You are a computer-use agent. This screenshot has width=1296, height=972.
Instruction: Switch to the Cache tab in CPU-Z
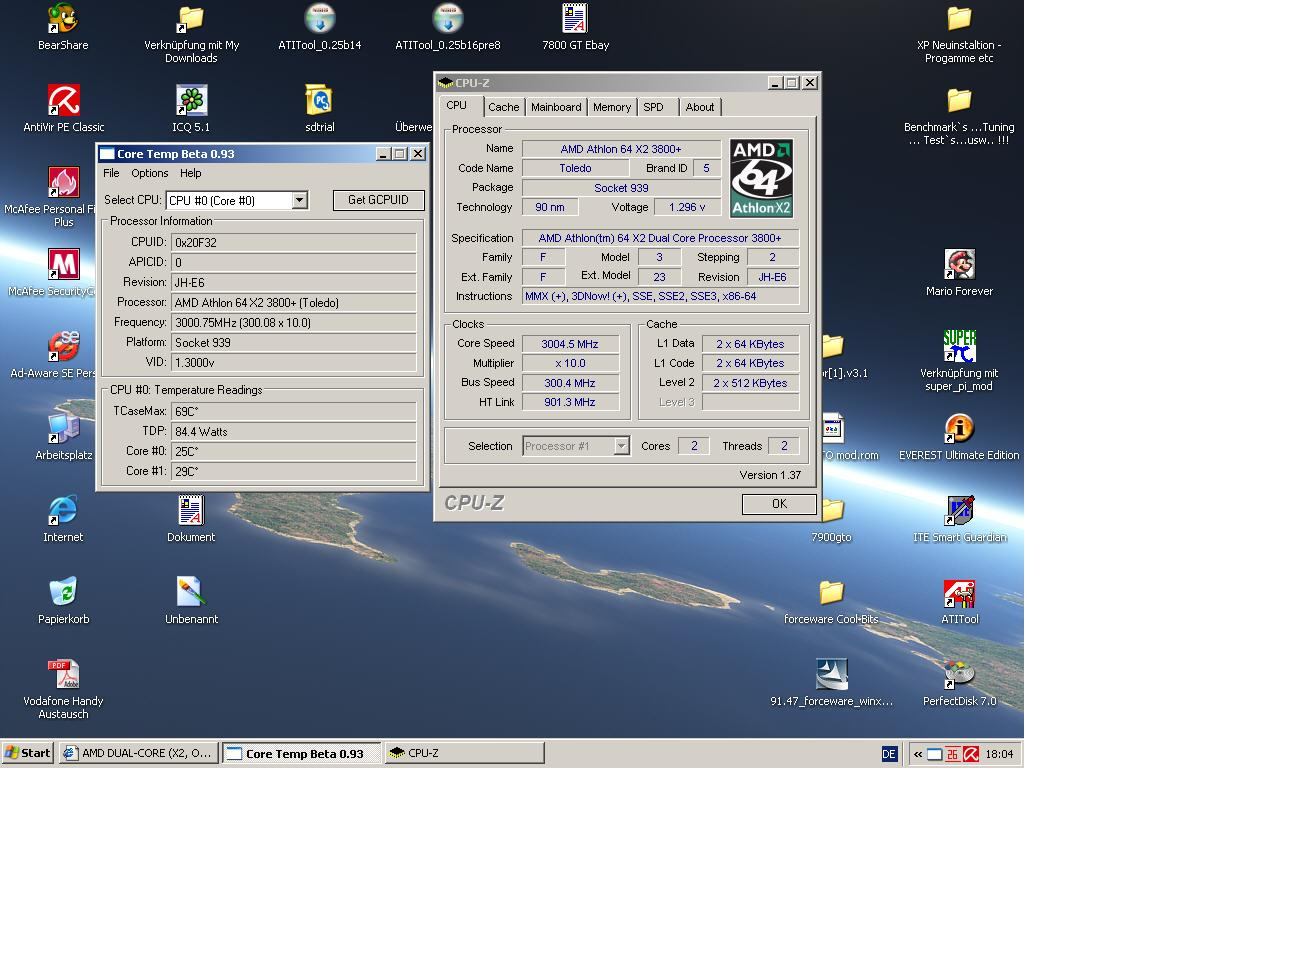[x=504, y=107]
